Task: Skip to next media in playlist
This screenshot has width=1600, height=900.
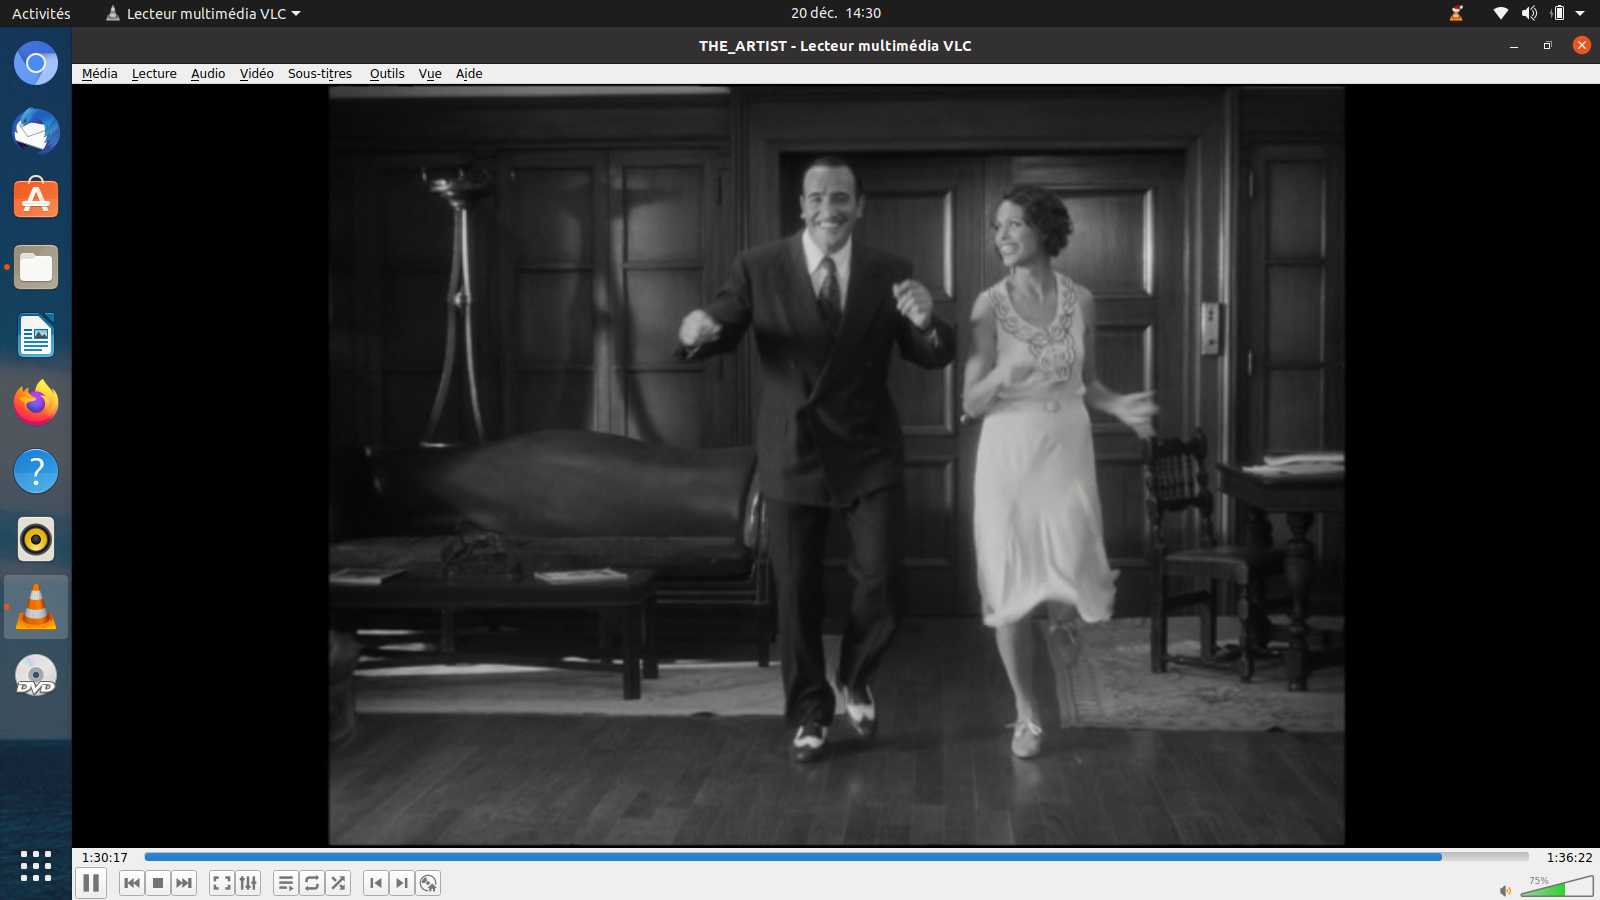Action: click(x=184, y=883)
